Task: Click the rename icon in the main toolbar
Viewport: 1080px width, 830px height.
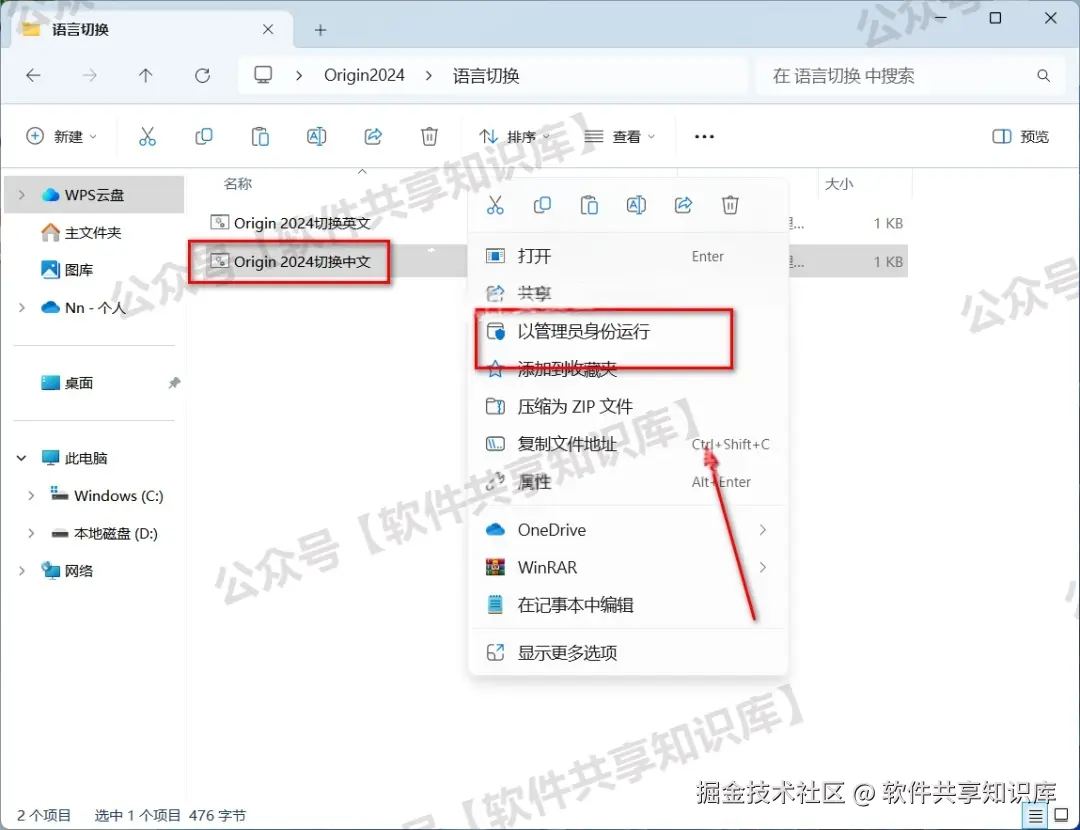Action: [316, 136]
